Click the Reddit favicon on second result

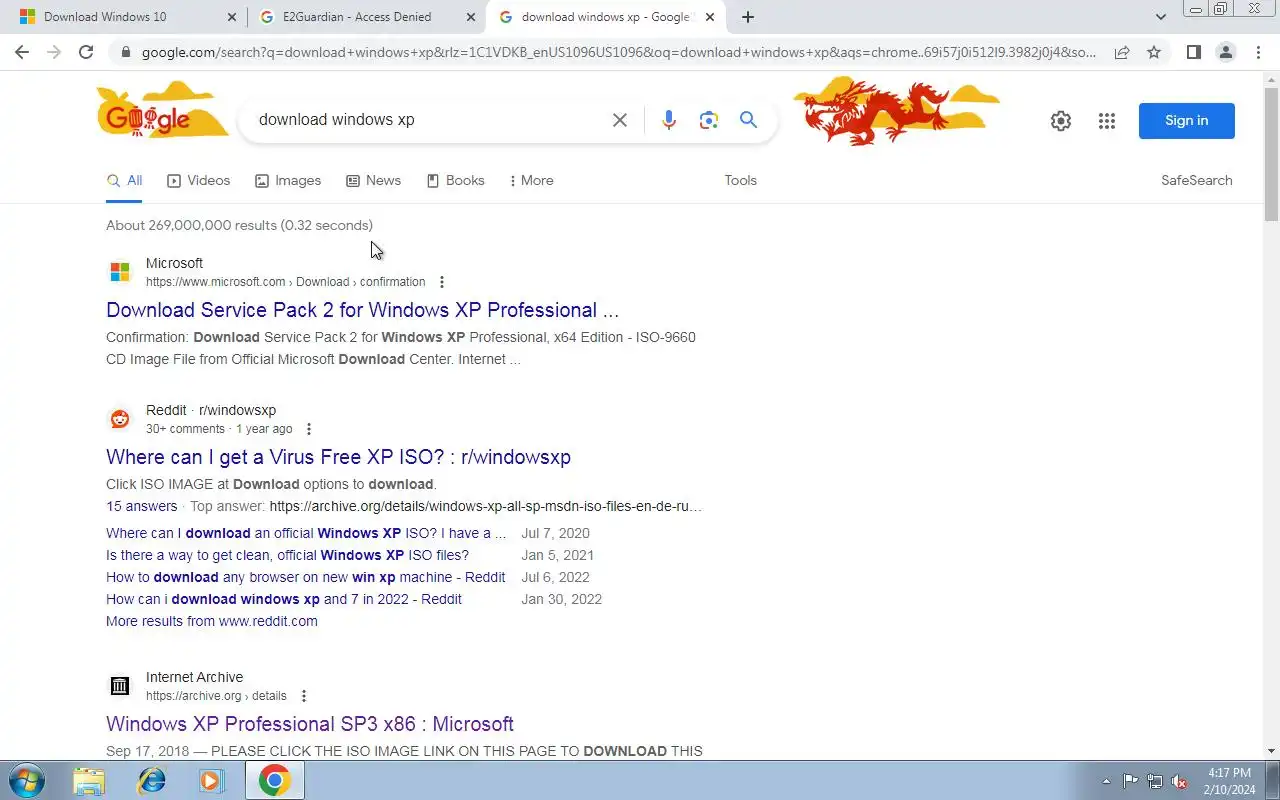pos(120,419)
